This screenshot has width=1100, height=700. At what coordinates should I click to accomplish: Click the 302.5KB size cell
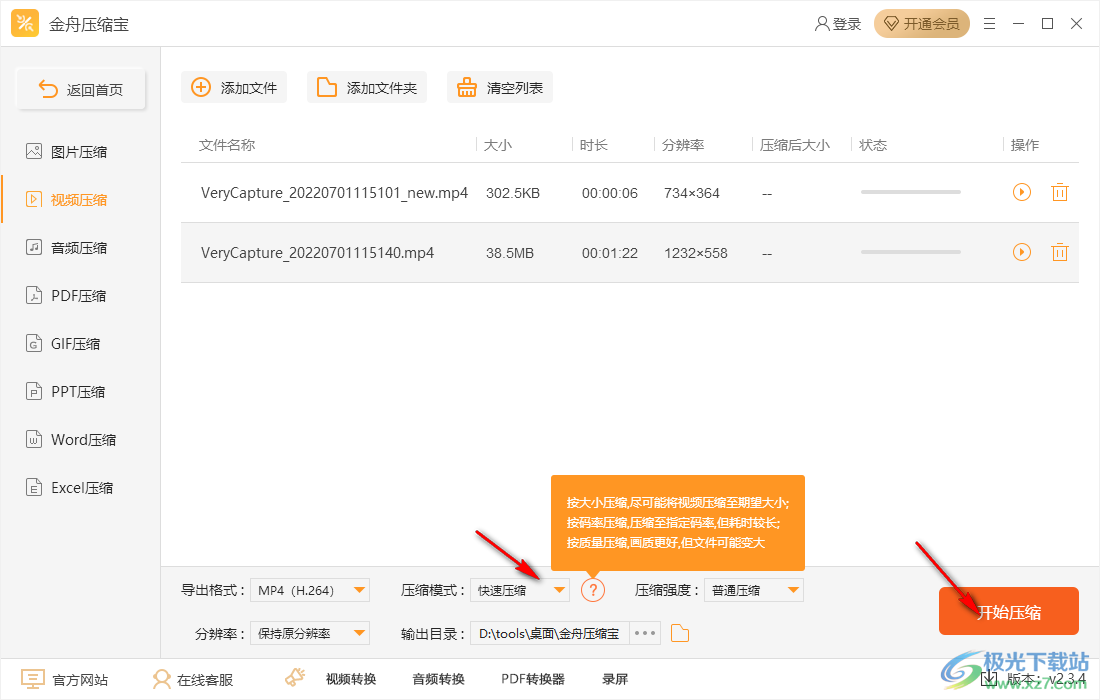[513, 193]
